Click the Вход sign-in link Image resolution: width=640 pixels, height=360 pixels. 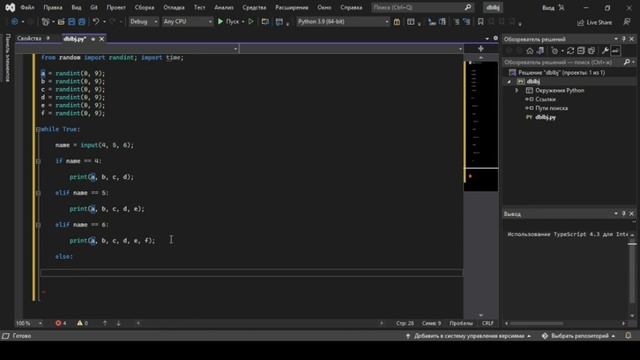548,8
